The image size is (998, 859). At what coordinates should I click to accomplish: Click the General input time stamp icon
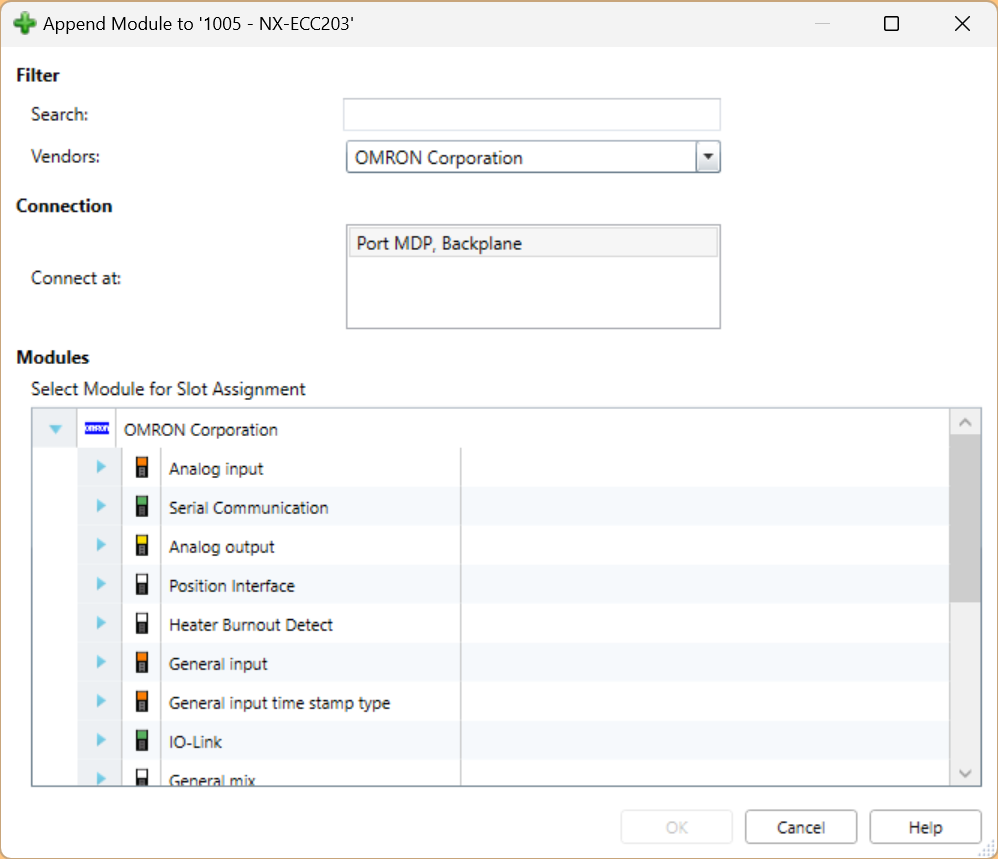click(x=142, y=701)
